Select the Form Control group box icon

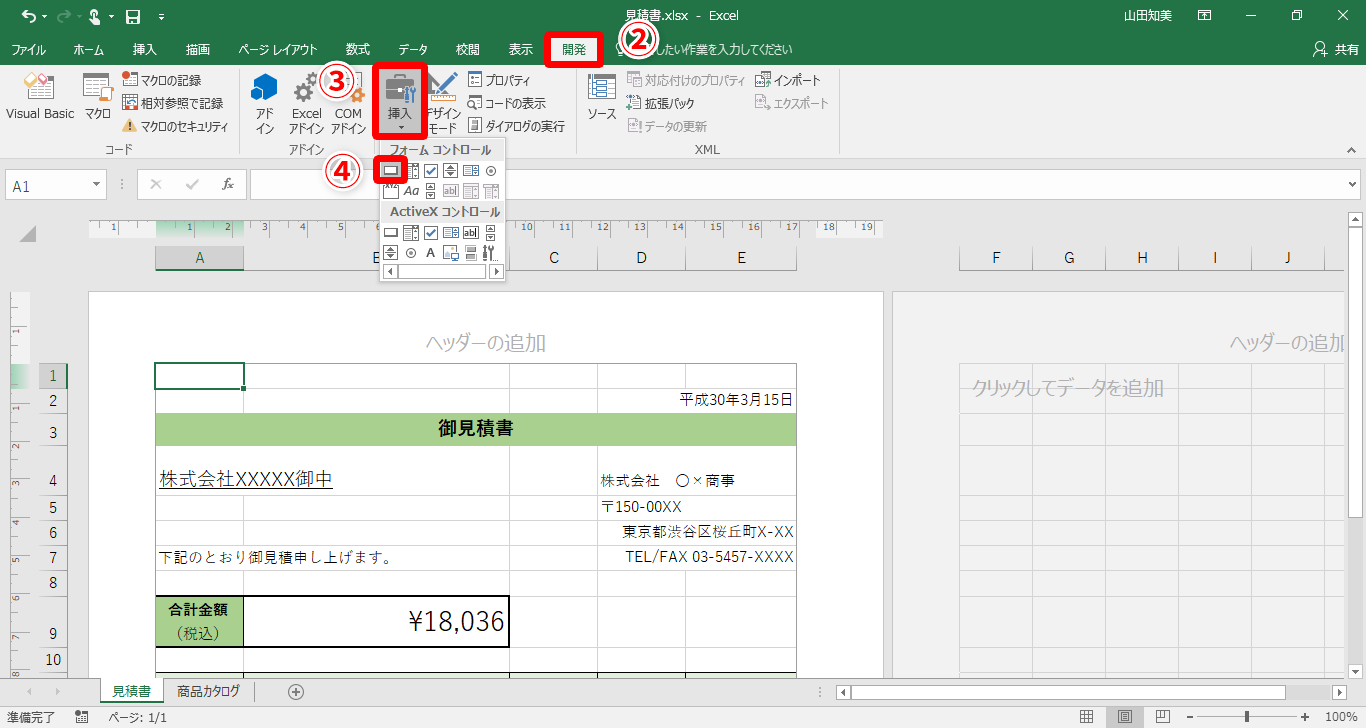(x=391, y=191)
